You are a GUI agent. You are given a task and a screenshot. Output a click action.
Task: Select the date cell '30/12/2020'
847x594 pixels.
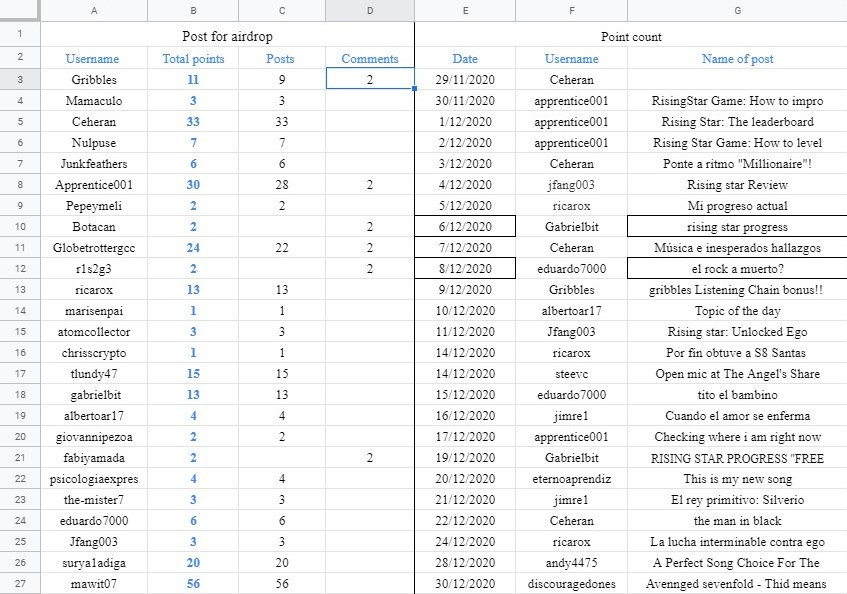pyautogui.click(x=465, y=584)
